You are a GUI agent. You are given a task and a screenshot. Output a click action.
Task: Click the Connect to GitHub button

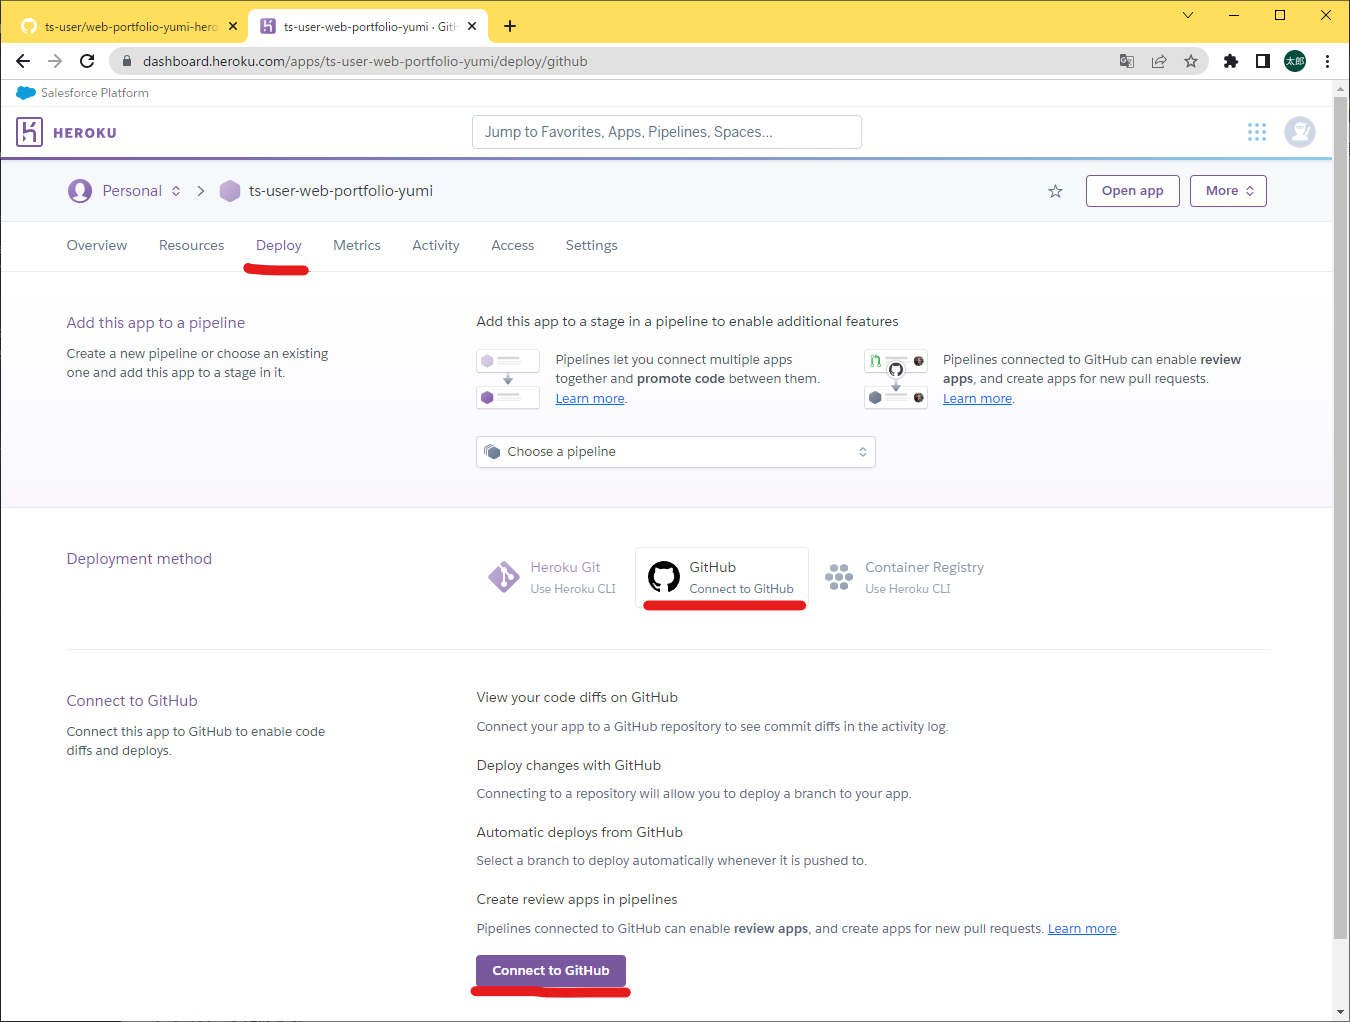point(551,971)
